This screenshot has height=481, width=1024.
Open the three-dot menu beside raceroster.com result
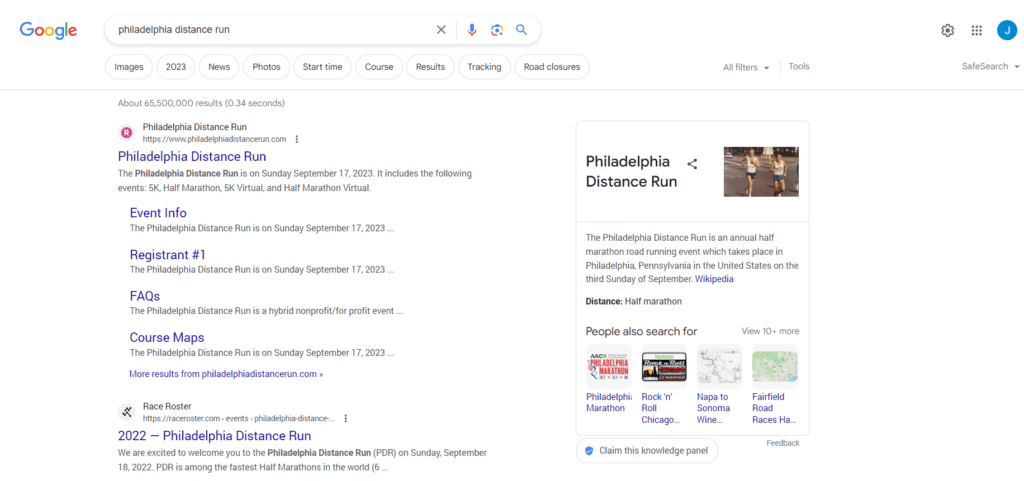[346, 418]
